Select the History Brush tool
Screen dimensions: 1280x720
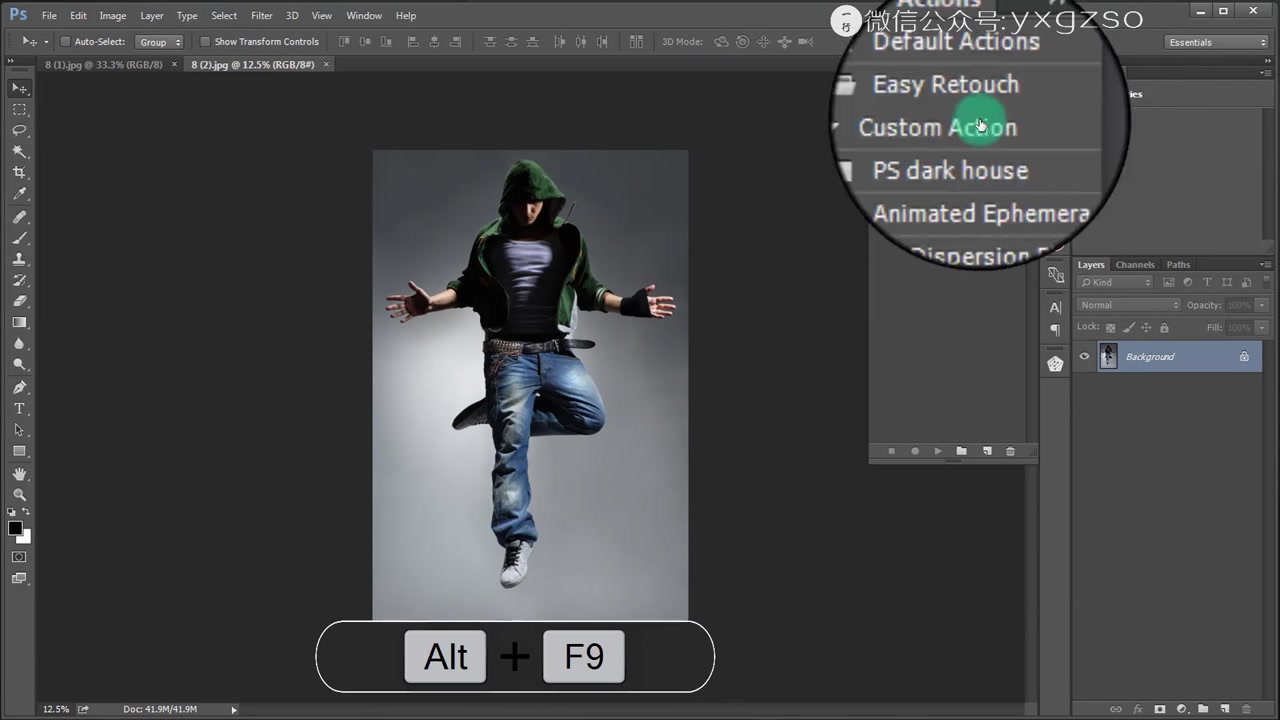pyautogui.click(x=19, y=280)
